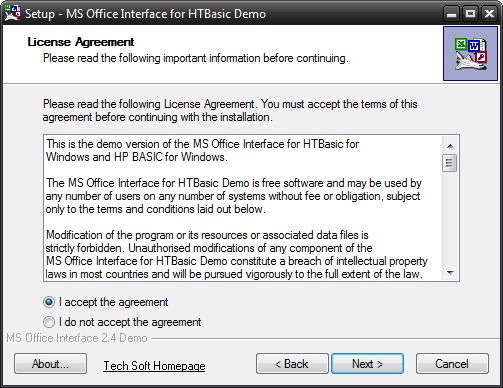Proceed with the Next > button
503x388 pixels.
(367, 364)
